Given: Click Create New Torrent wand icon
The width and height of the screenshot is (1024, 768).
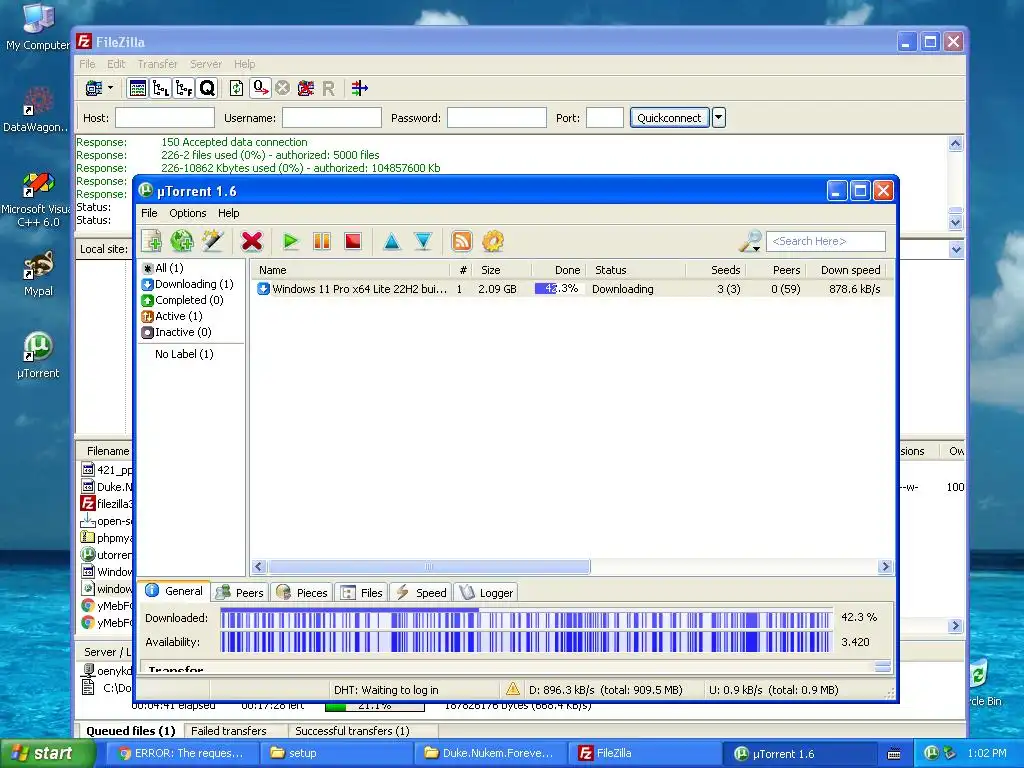Looking at the screenshot, I should point(213,241).
